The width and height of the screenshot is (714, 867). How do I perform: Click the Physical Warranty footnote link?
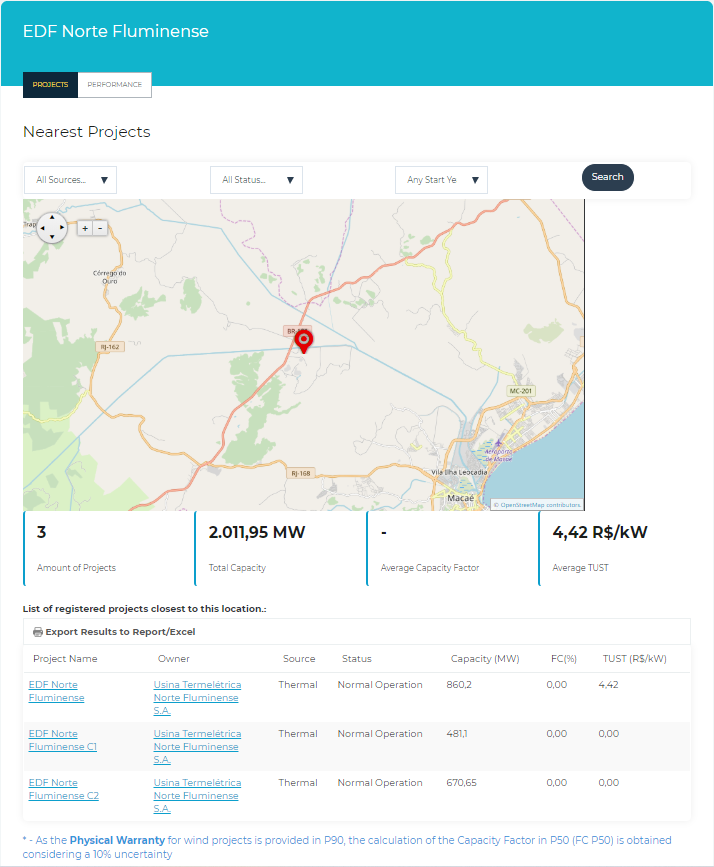click(x=117, y=840)
